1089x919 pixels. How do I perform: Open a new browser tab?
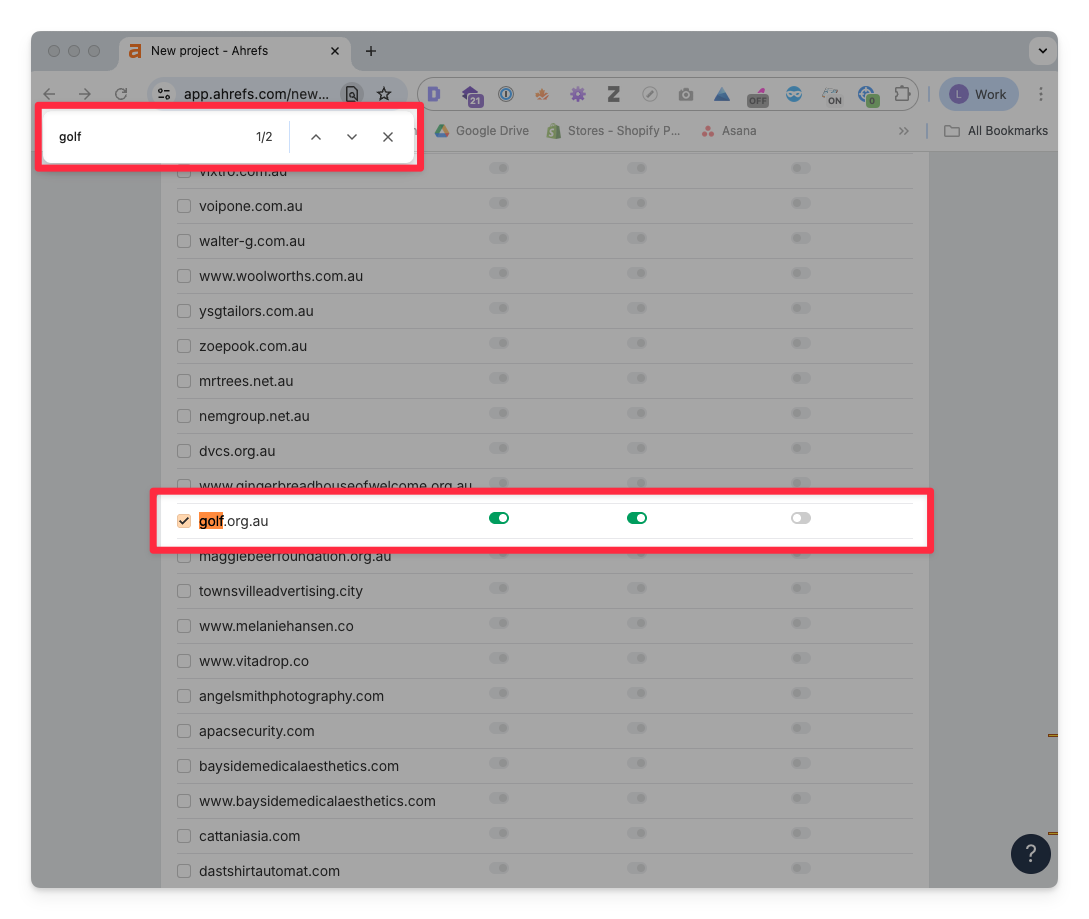[371, 51]
